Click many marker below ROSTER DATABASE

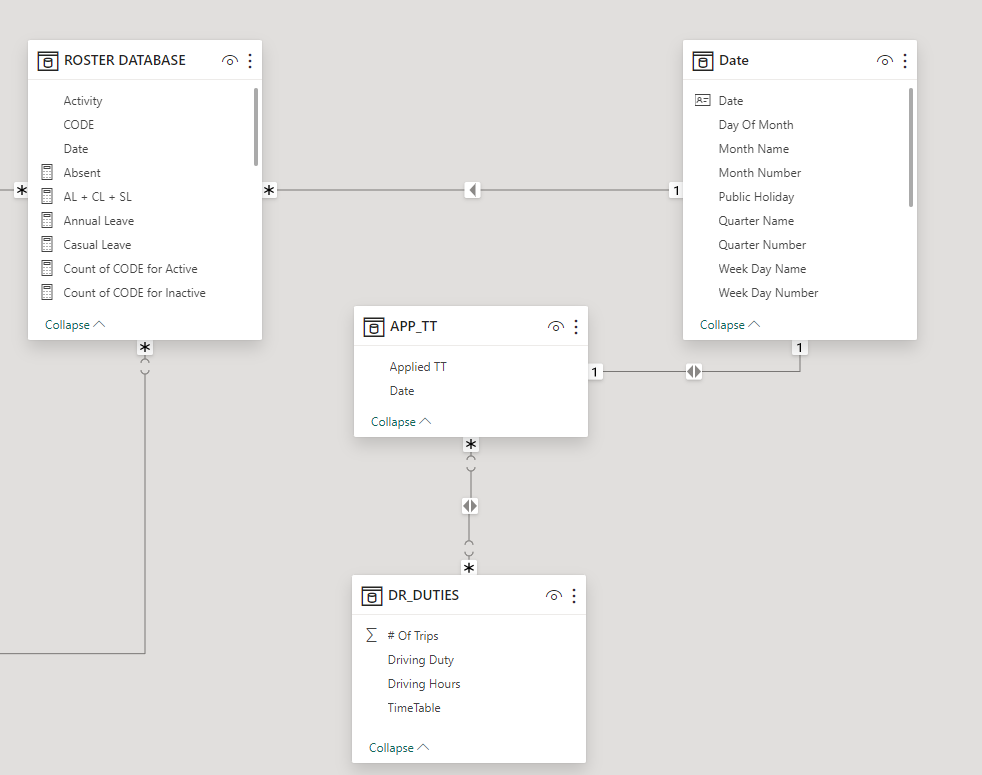click(x=145, y=348)
